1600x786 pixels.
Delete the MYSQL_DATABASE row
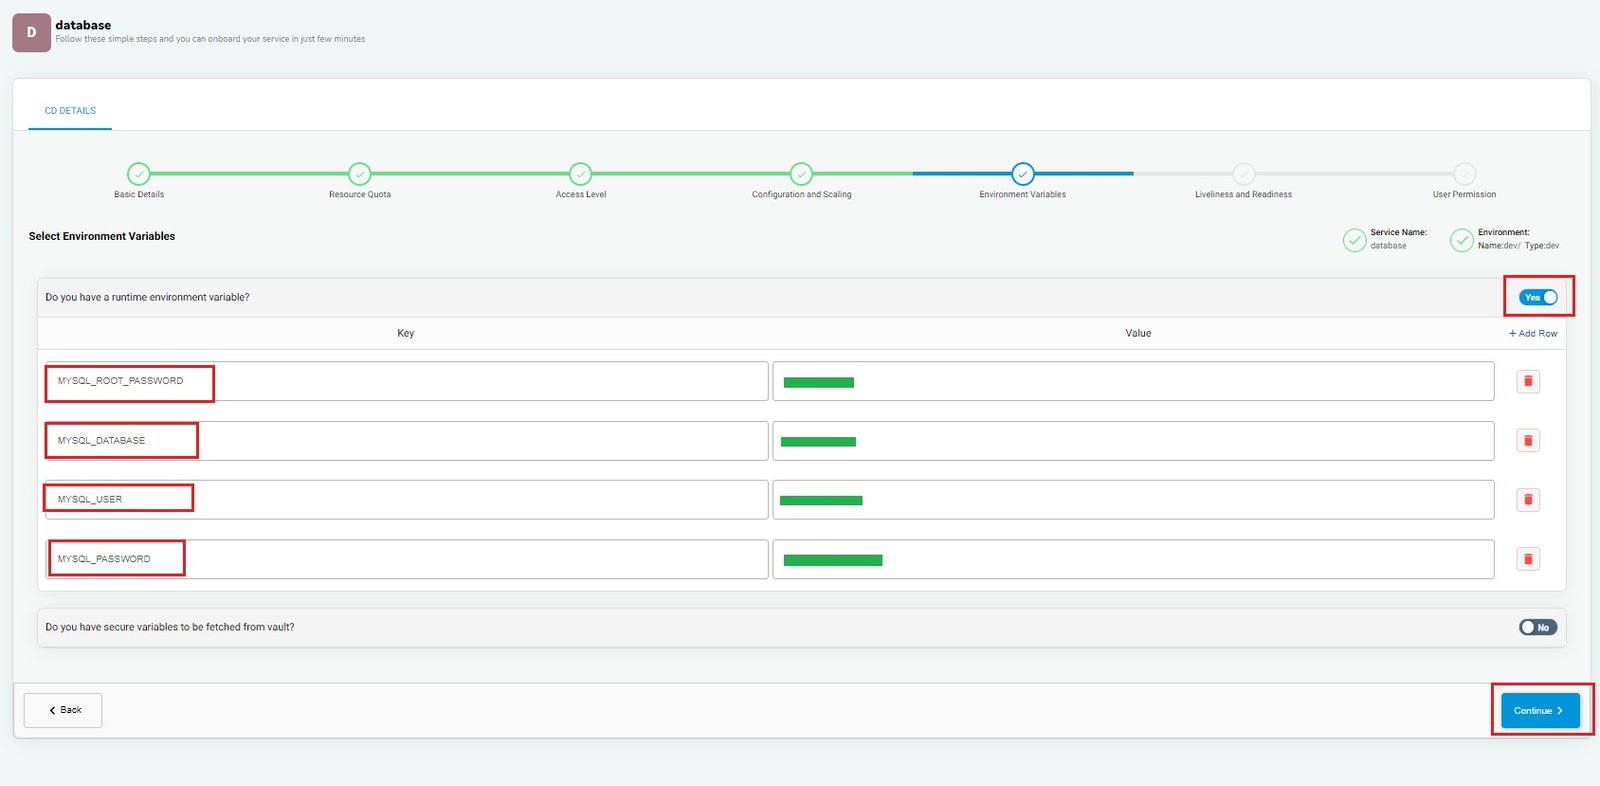pos(1527,440)
